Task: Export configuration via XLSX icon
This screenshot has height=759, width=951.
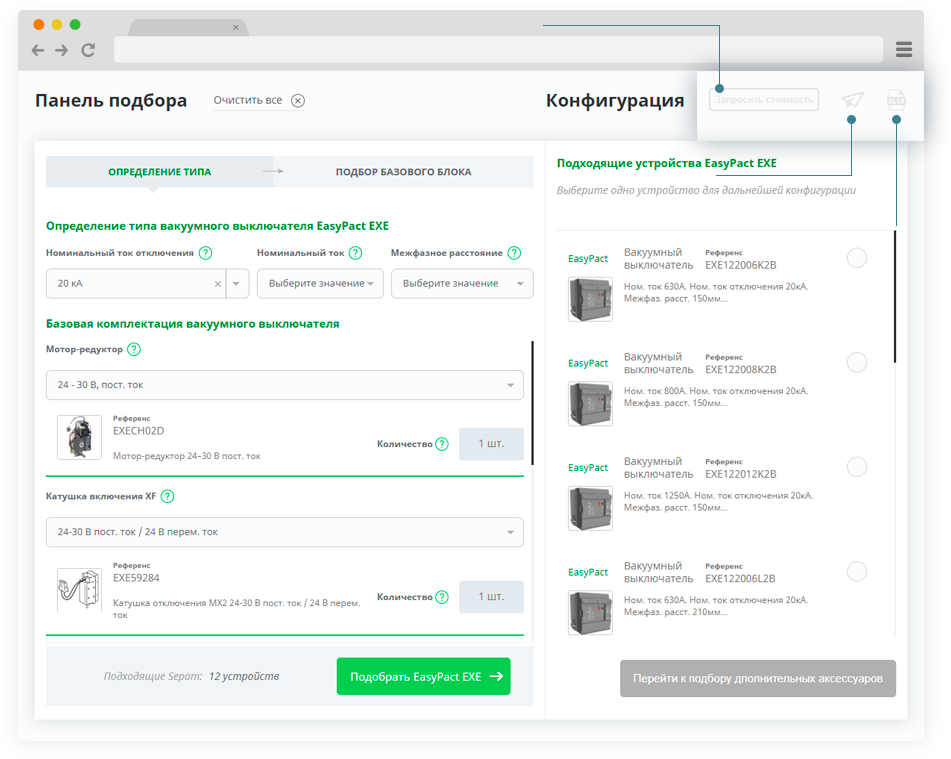Action: (x=896, y=100)
